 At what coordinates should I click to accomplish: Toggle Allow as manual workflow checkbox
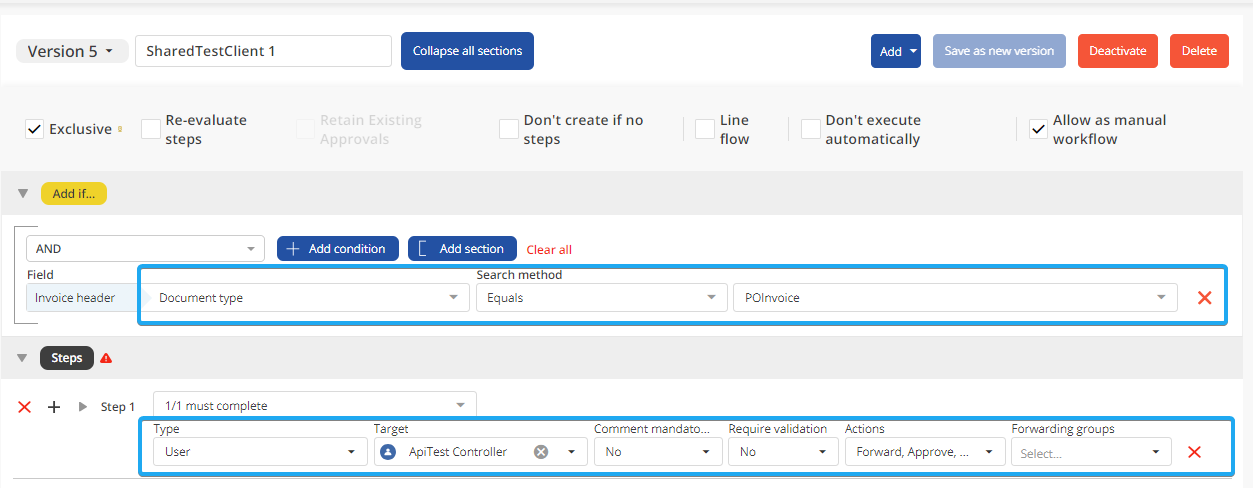tap(1038, 129)
